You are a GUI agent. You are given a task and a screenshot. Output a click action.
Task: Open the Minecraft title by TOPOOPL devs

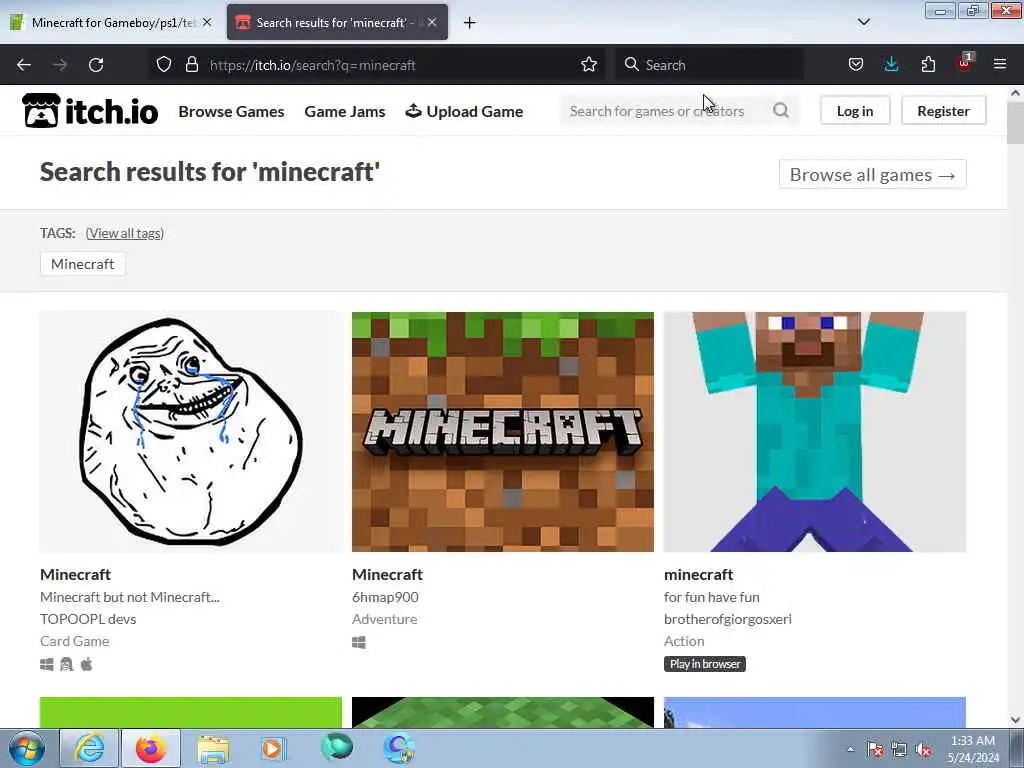75,574
